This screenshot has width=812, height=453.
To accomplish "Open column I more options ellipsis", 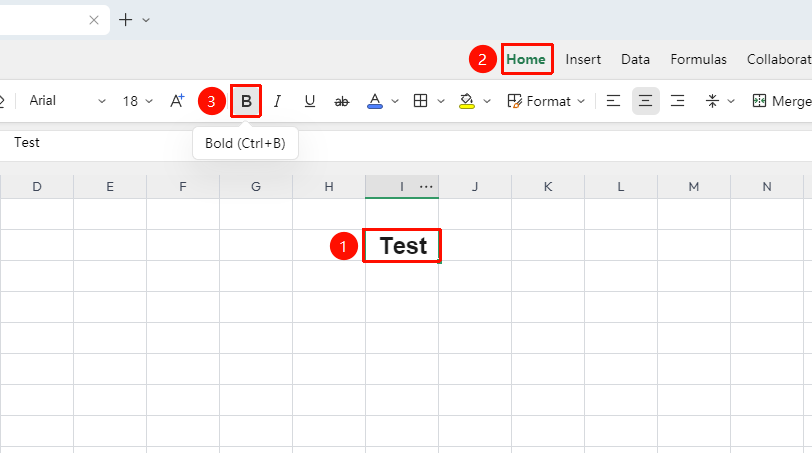I will tap(426, 187).
